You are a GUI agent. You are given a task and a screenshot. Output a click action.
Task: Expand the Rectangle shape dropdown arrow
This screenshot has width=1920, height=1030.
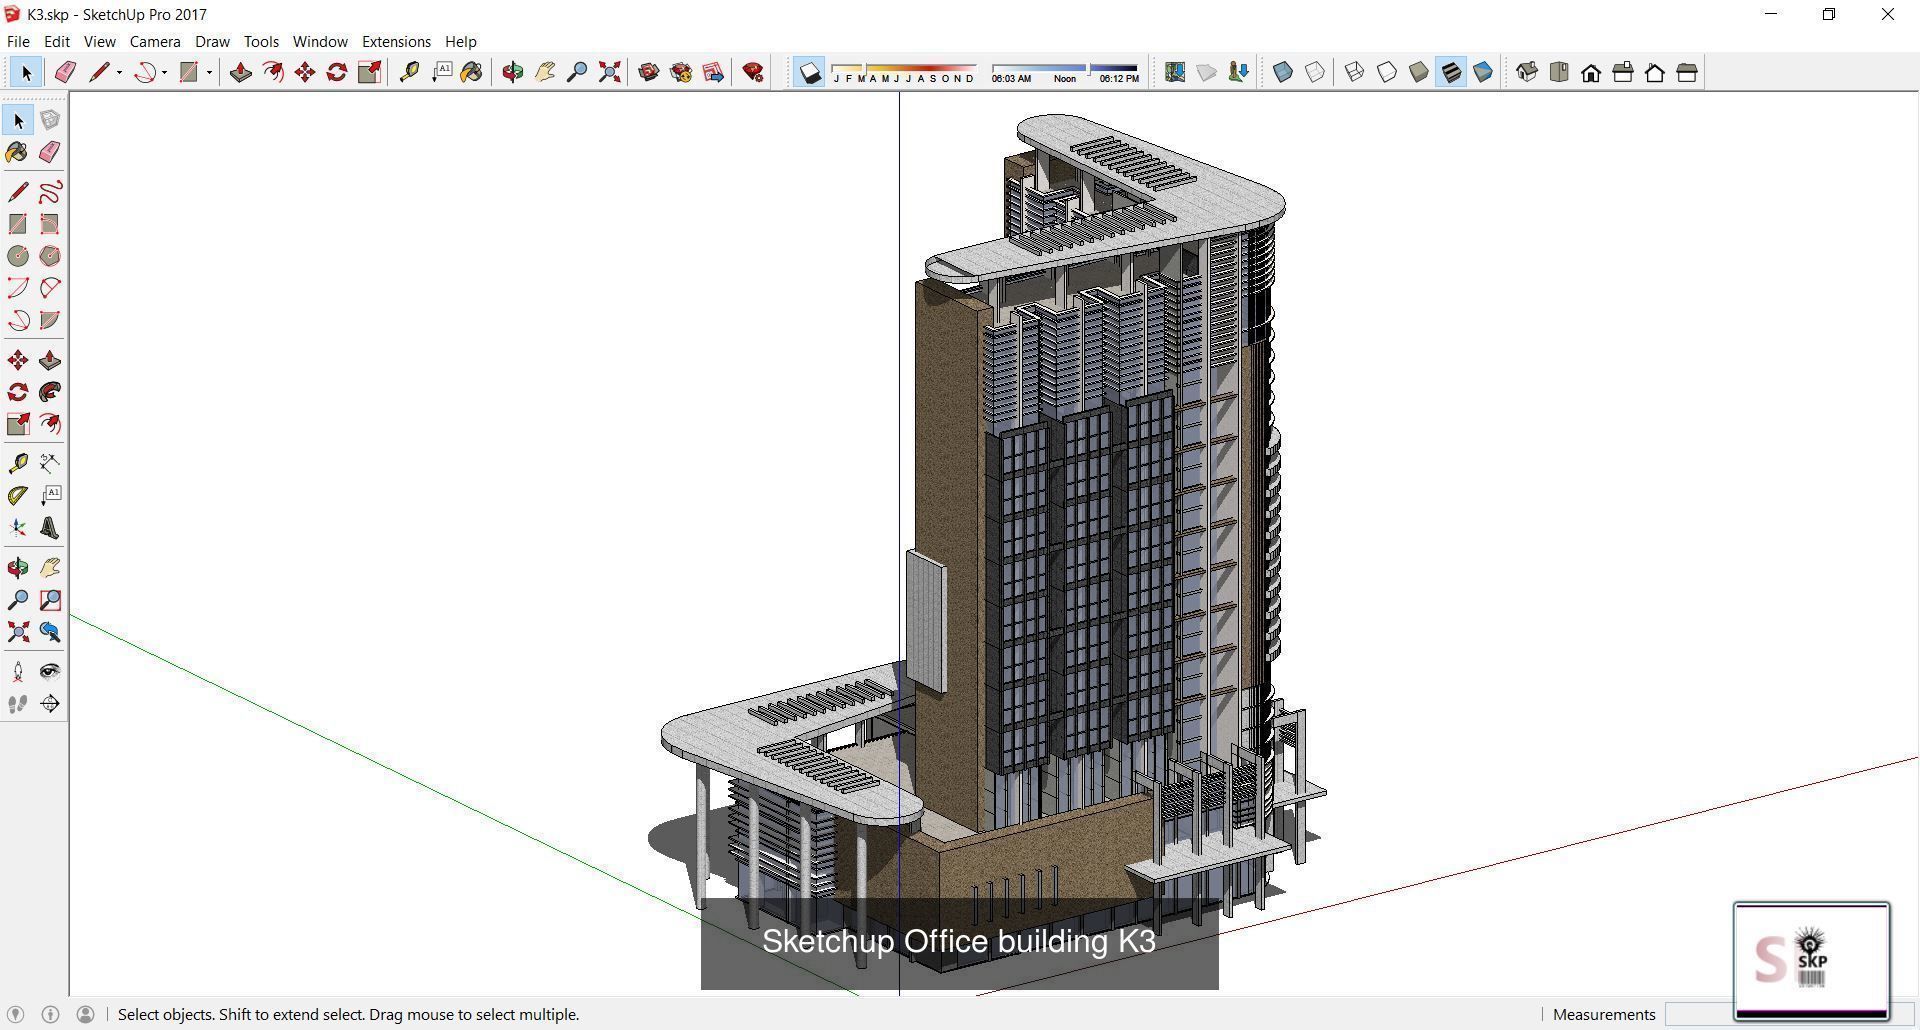click(209, 72)
